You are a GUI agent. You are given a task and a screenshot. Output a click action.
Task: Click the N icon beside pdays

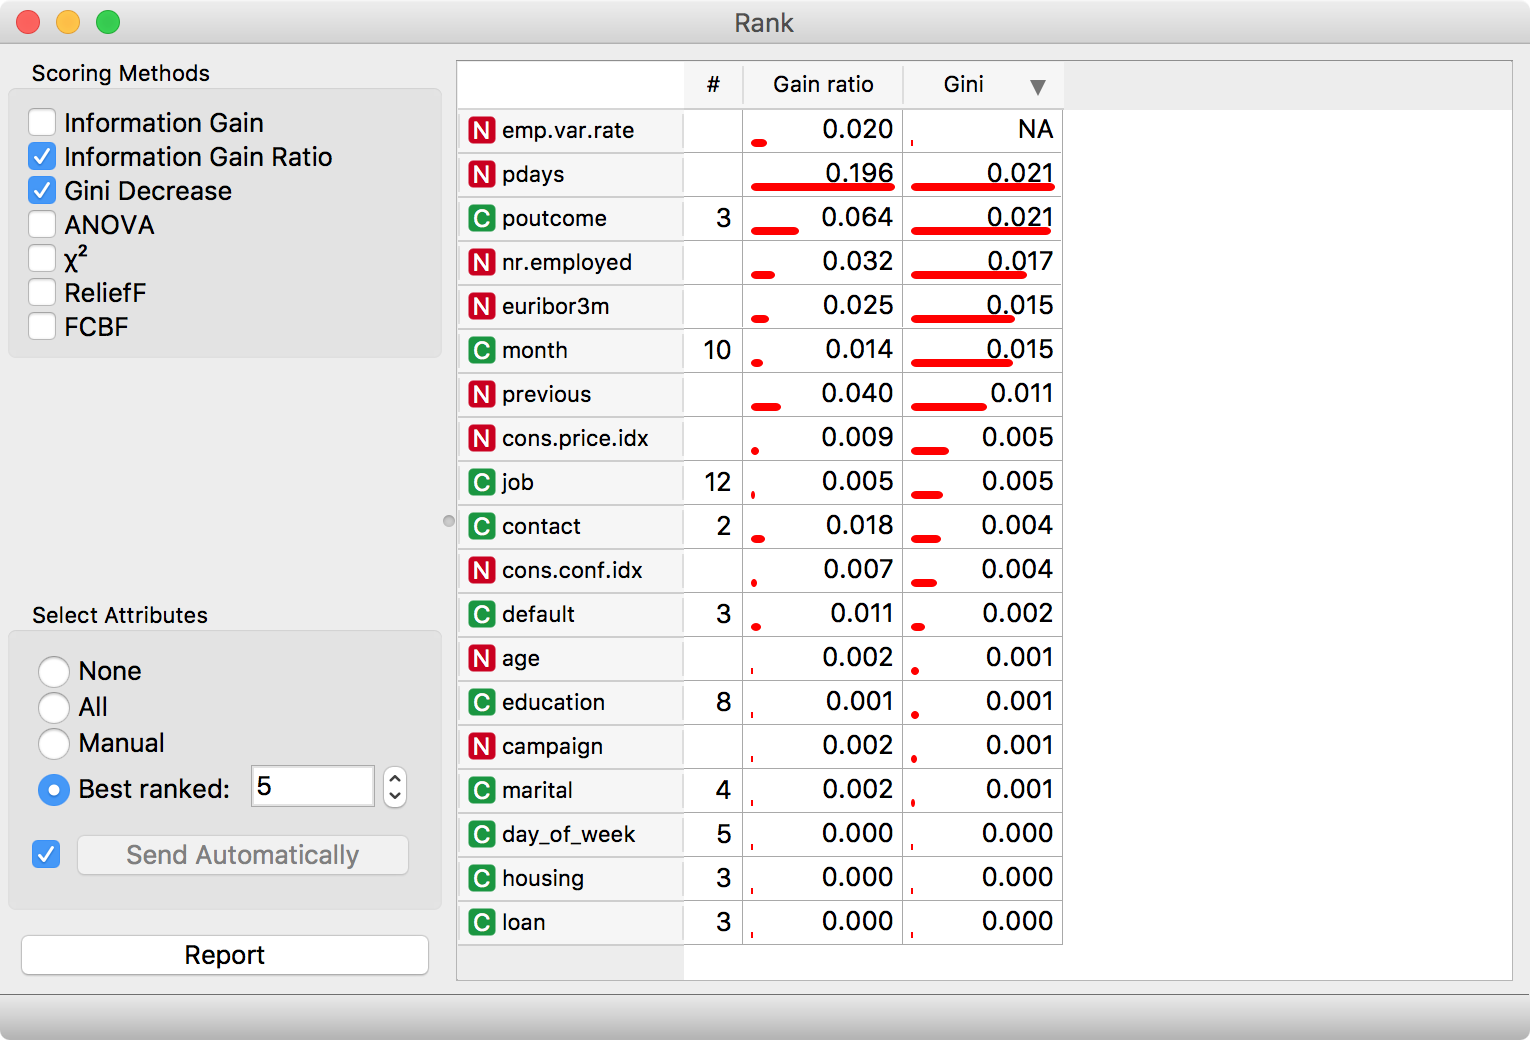[481, 174]
